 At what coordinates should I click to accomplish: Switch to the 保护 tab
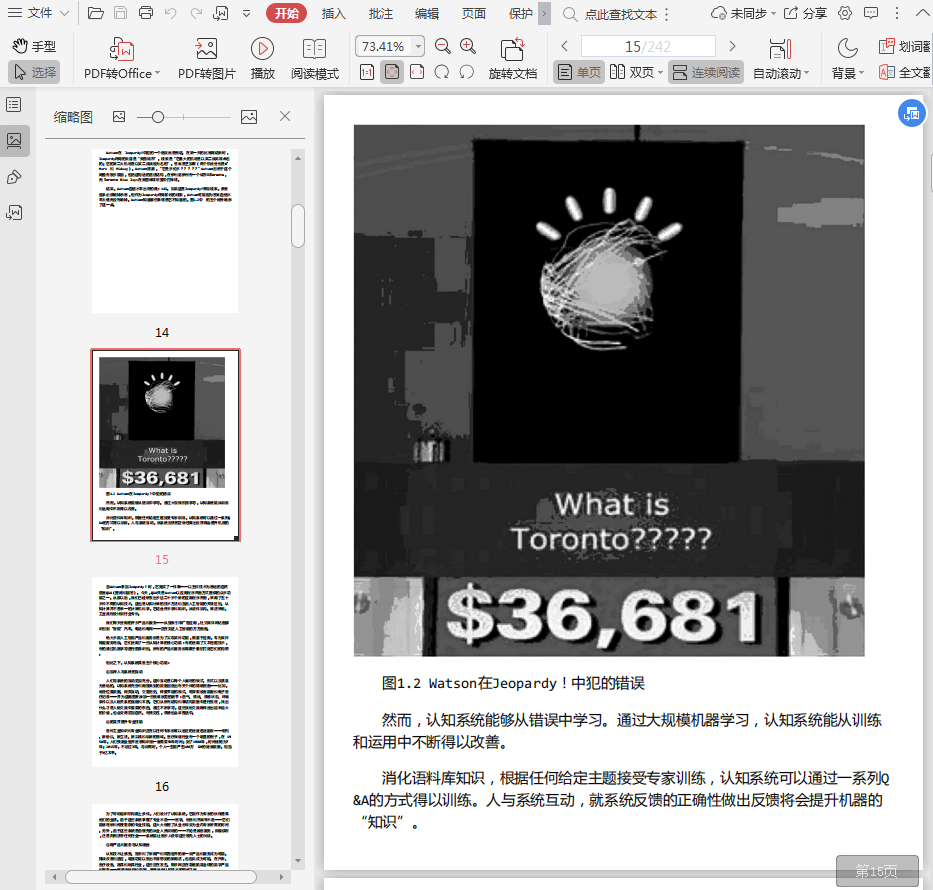point(520,13)
